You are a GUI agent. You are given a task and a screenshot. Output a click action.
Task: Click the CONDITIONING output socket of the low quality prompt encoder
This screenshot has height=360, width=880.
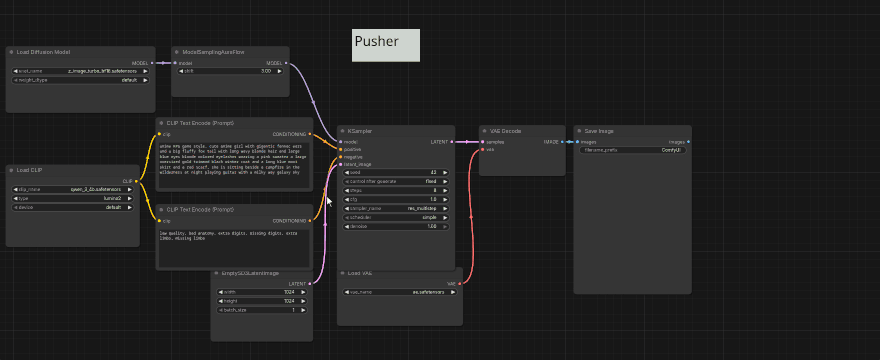click(310, 221)
